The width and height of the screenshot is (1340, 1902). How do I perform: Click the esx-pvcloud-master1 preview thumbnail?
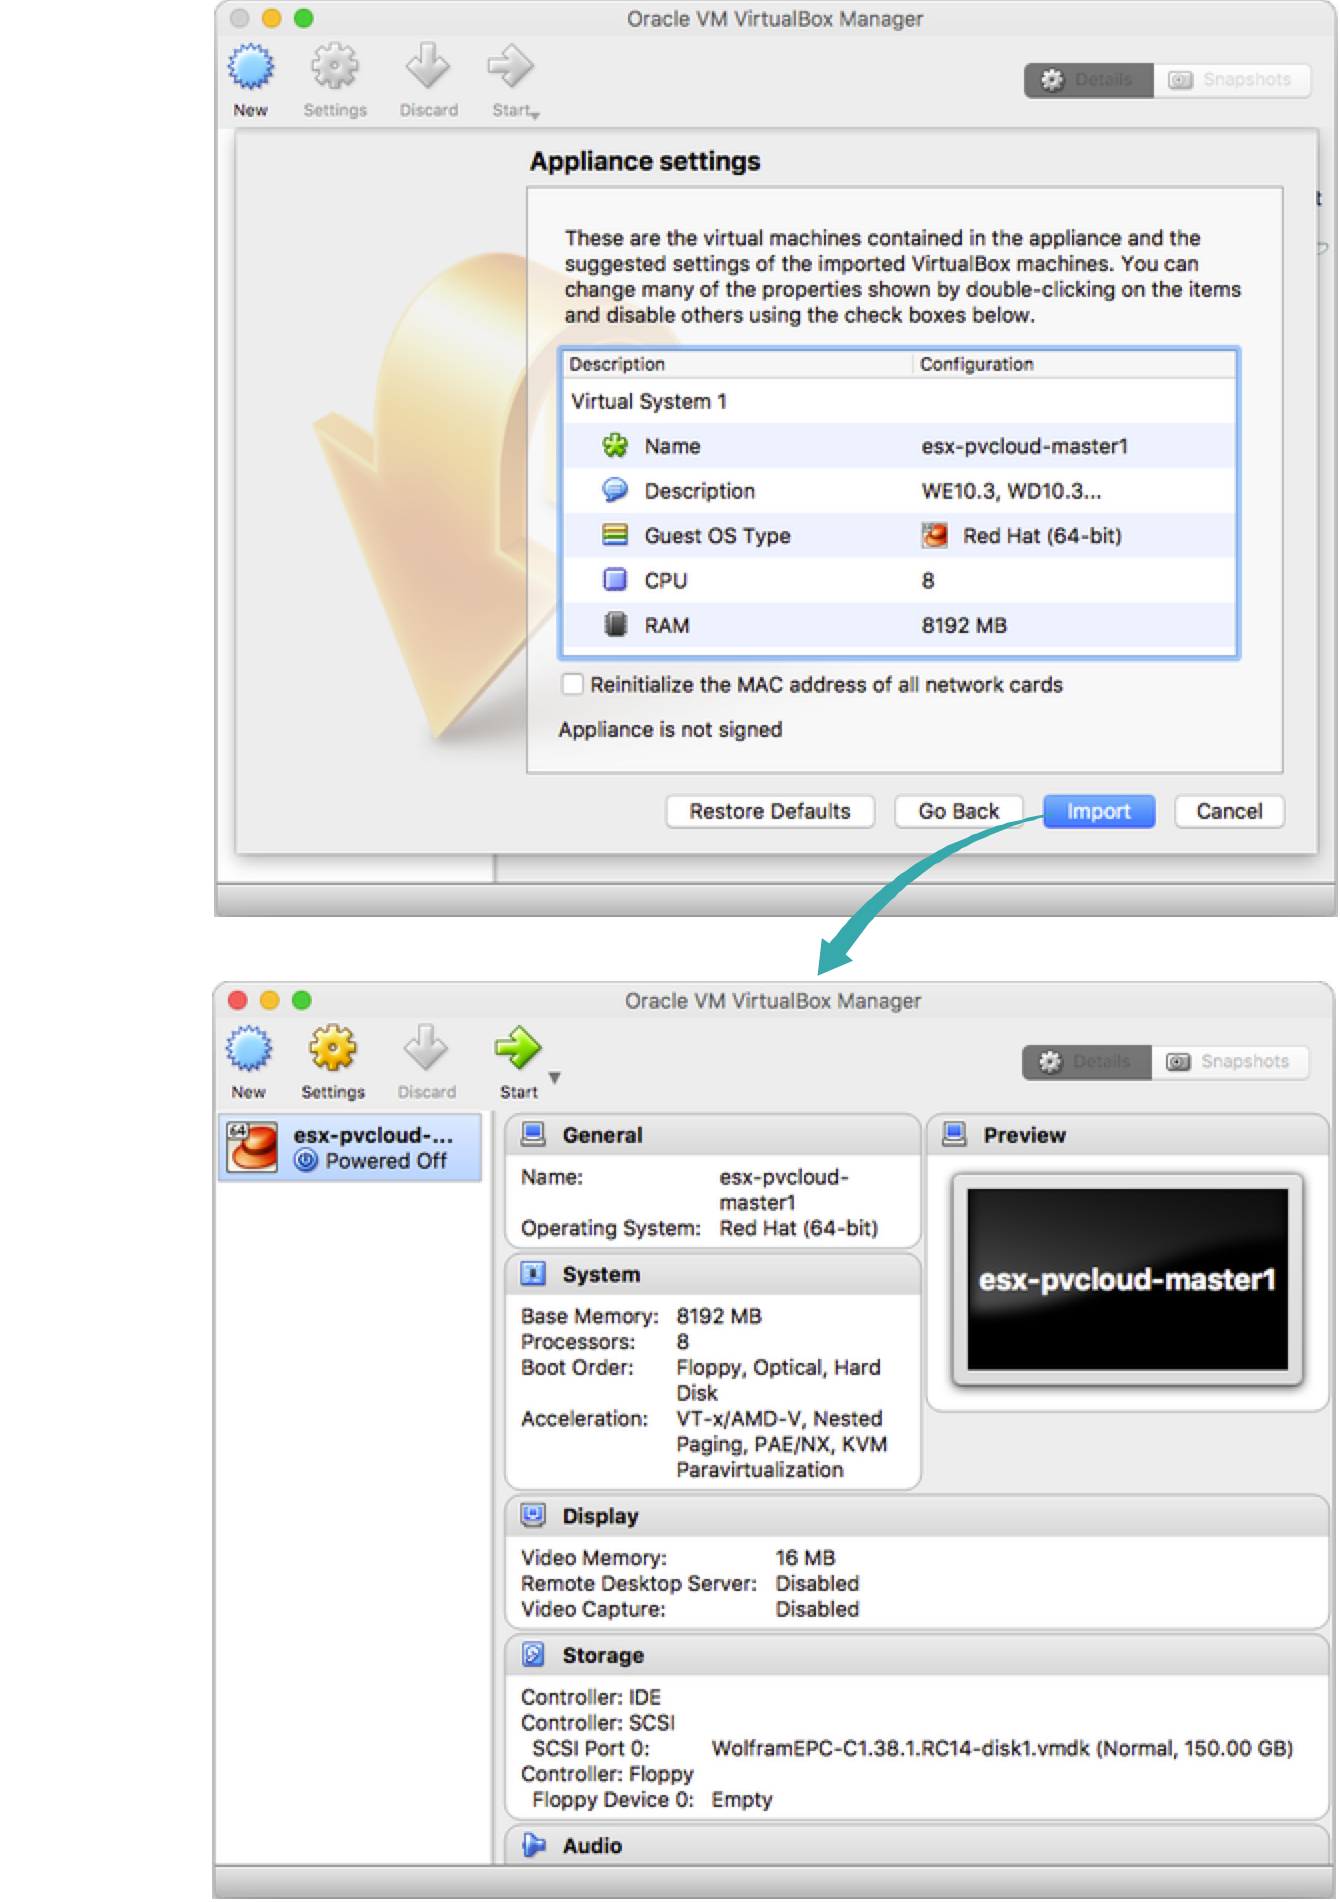tap(1127, 1279)
